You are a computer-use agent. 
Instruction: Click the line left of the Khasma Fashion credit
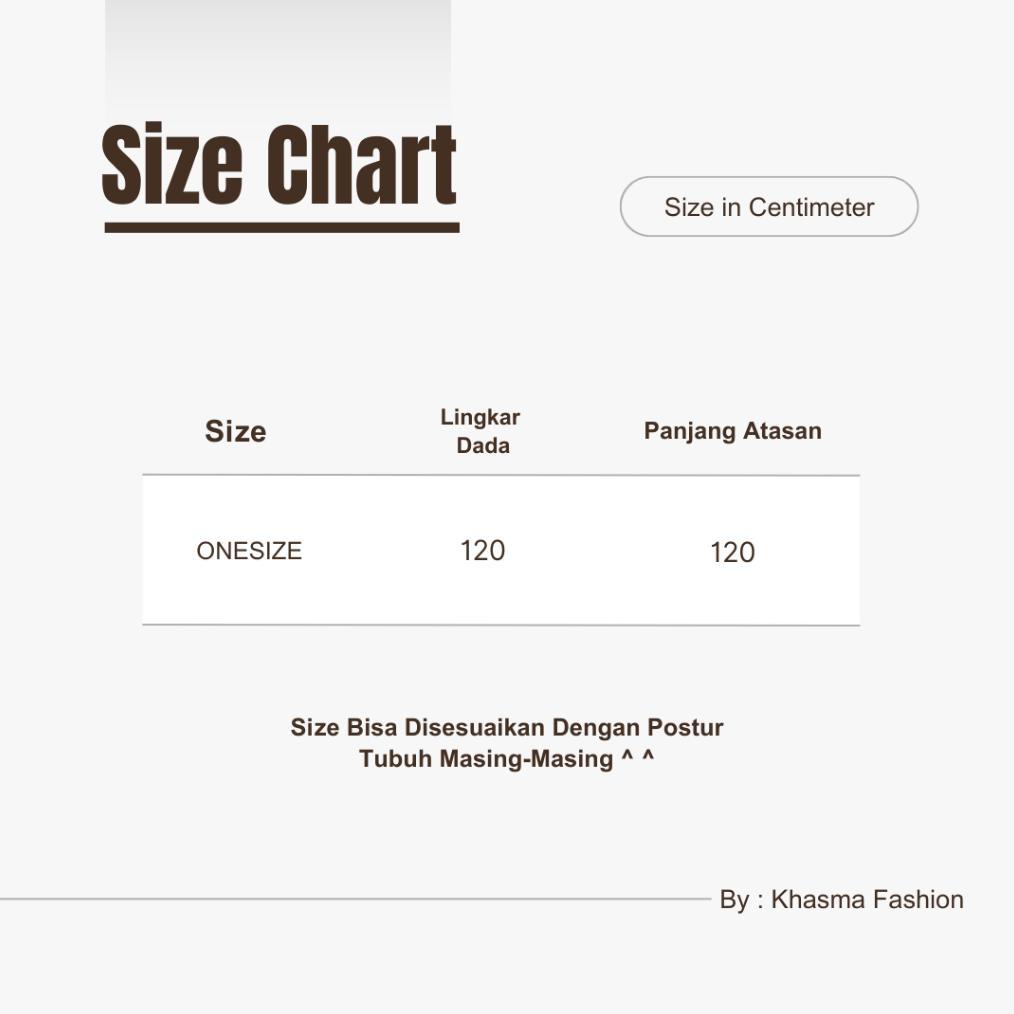click(x=350, y=899)
